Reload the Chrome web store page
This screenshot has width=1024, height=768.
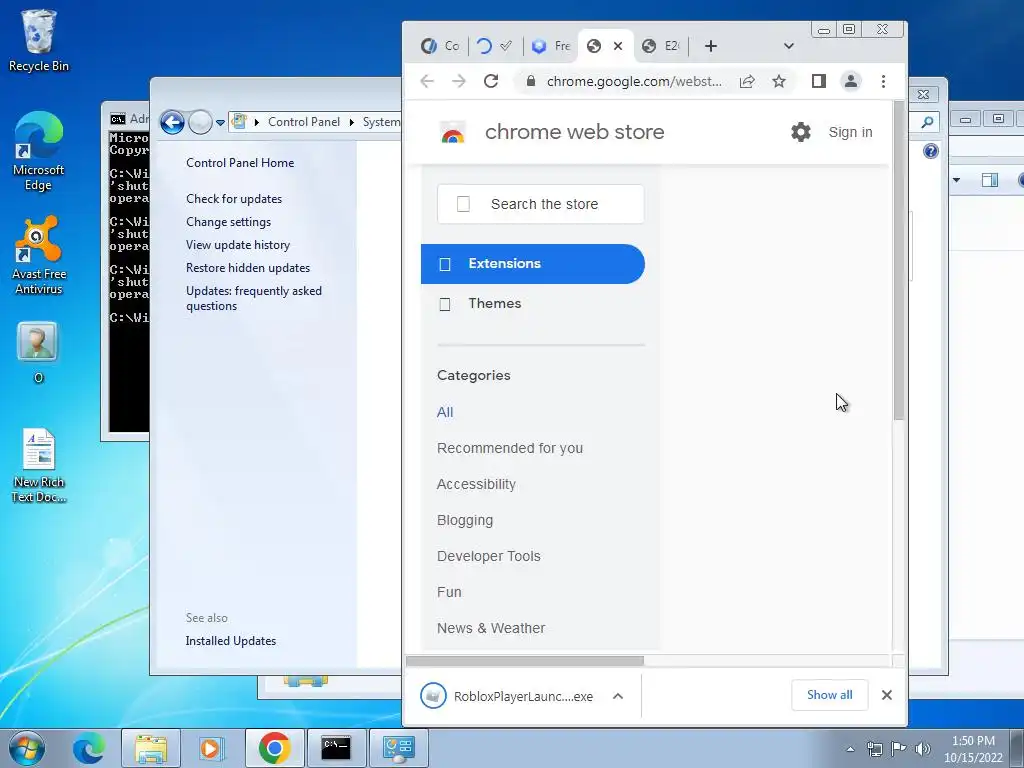pos(491,81)
